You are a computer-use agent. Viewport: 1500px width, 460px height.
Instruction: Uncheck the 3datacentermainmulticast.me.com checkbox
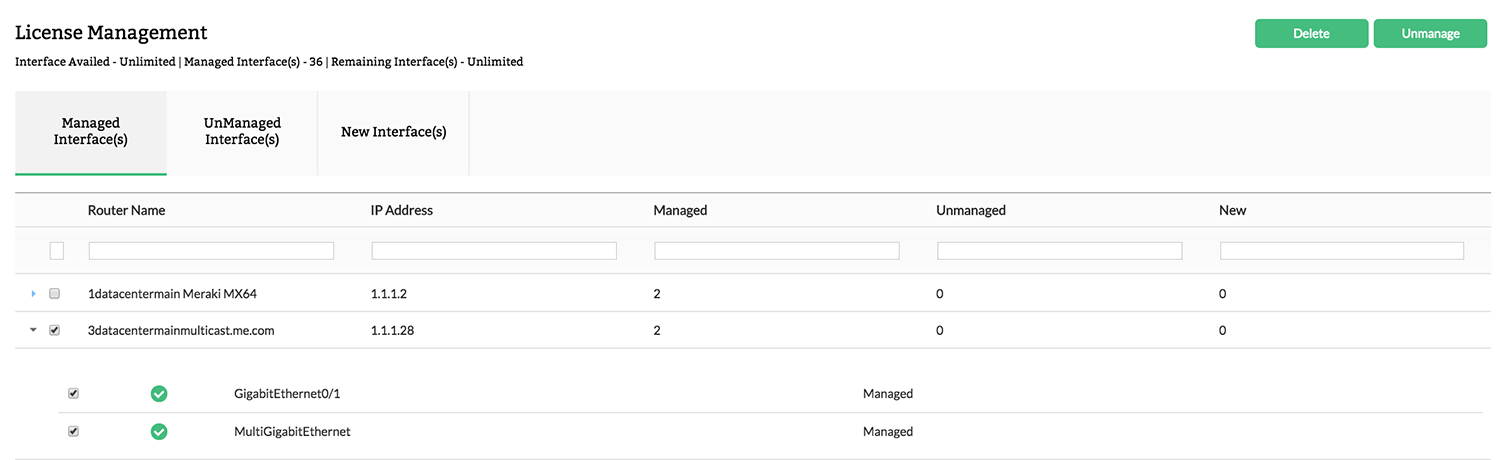(x=55, y=330)
